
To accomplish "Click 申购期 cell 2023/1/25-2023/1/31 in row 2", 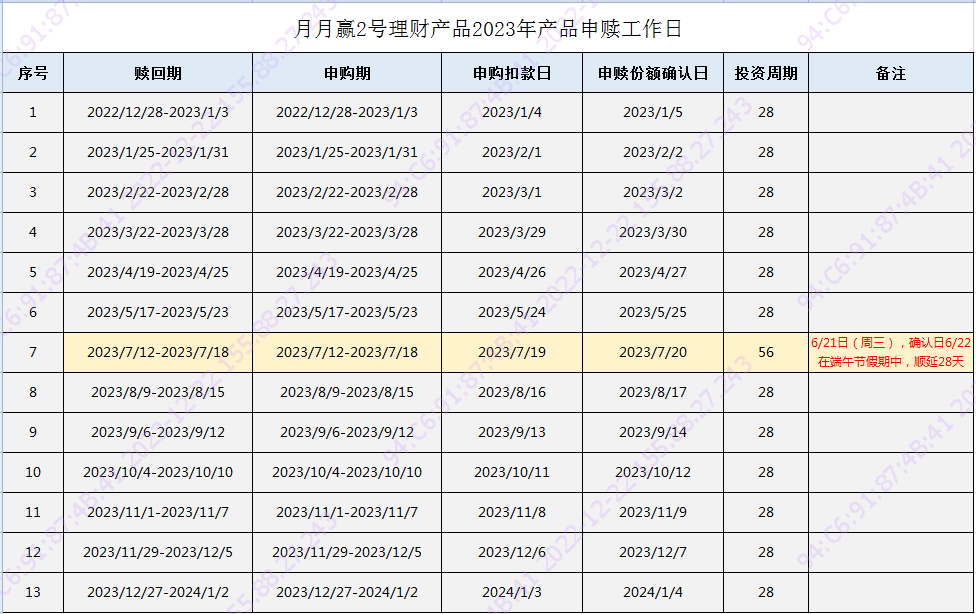I will point(347,153).
